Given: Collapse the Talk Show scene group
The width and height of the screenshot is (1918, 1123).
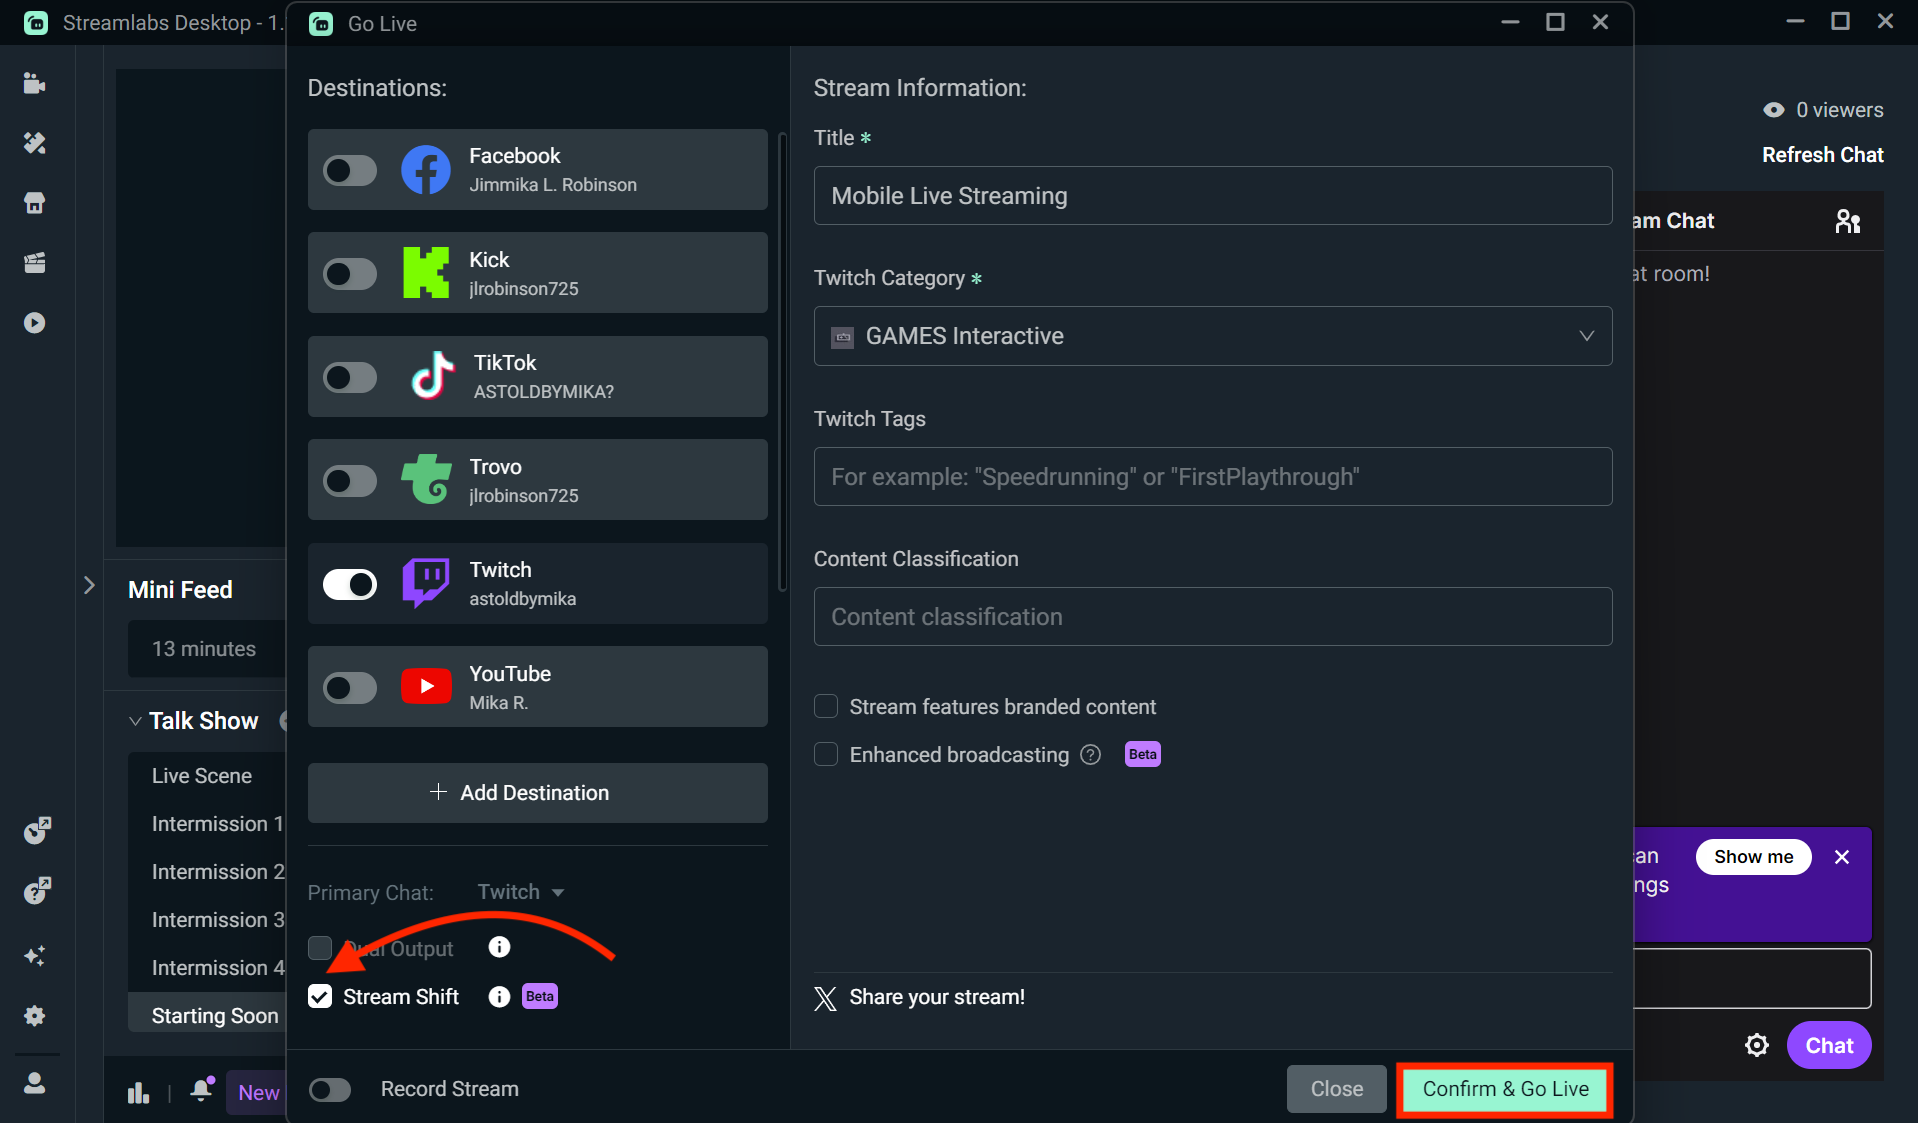Looking at the screenshot, I should coord(136,720).
